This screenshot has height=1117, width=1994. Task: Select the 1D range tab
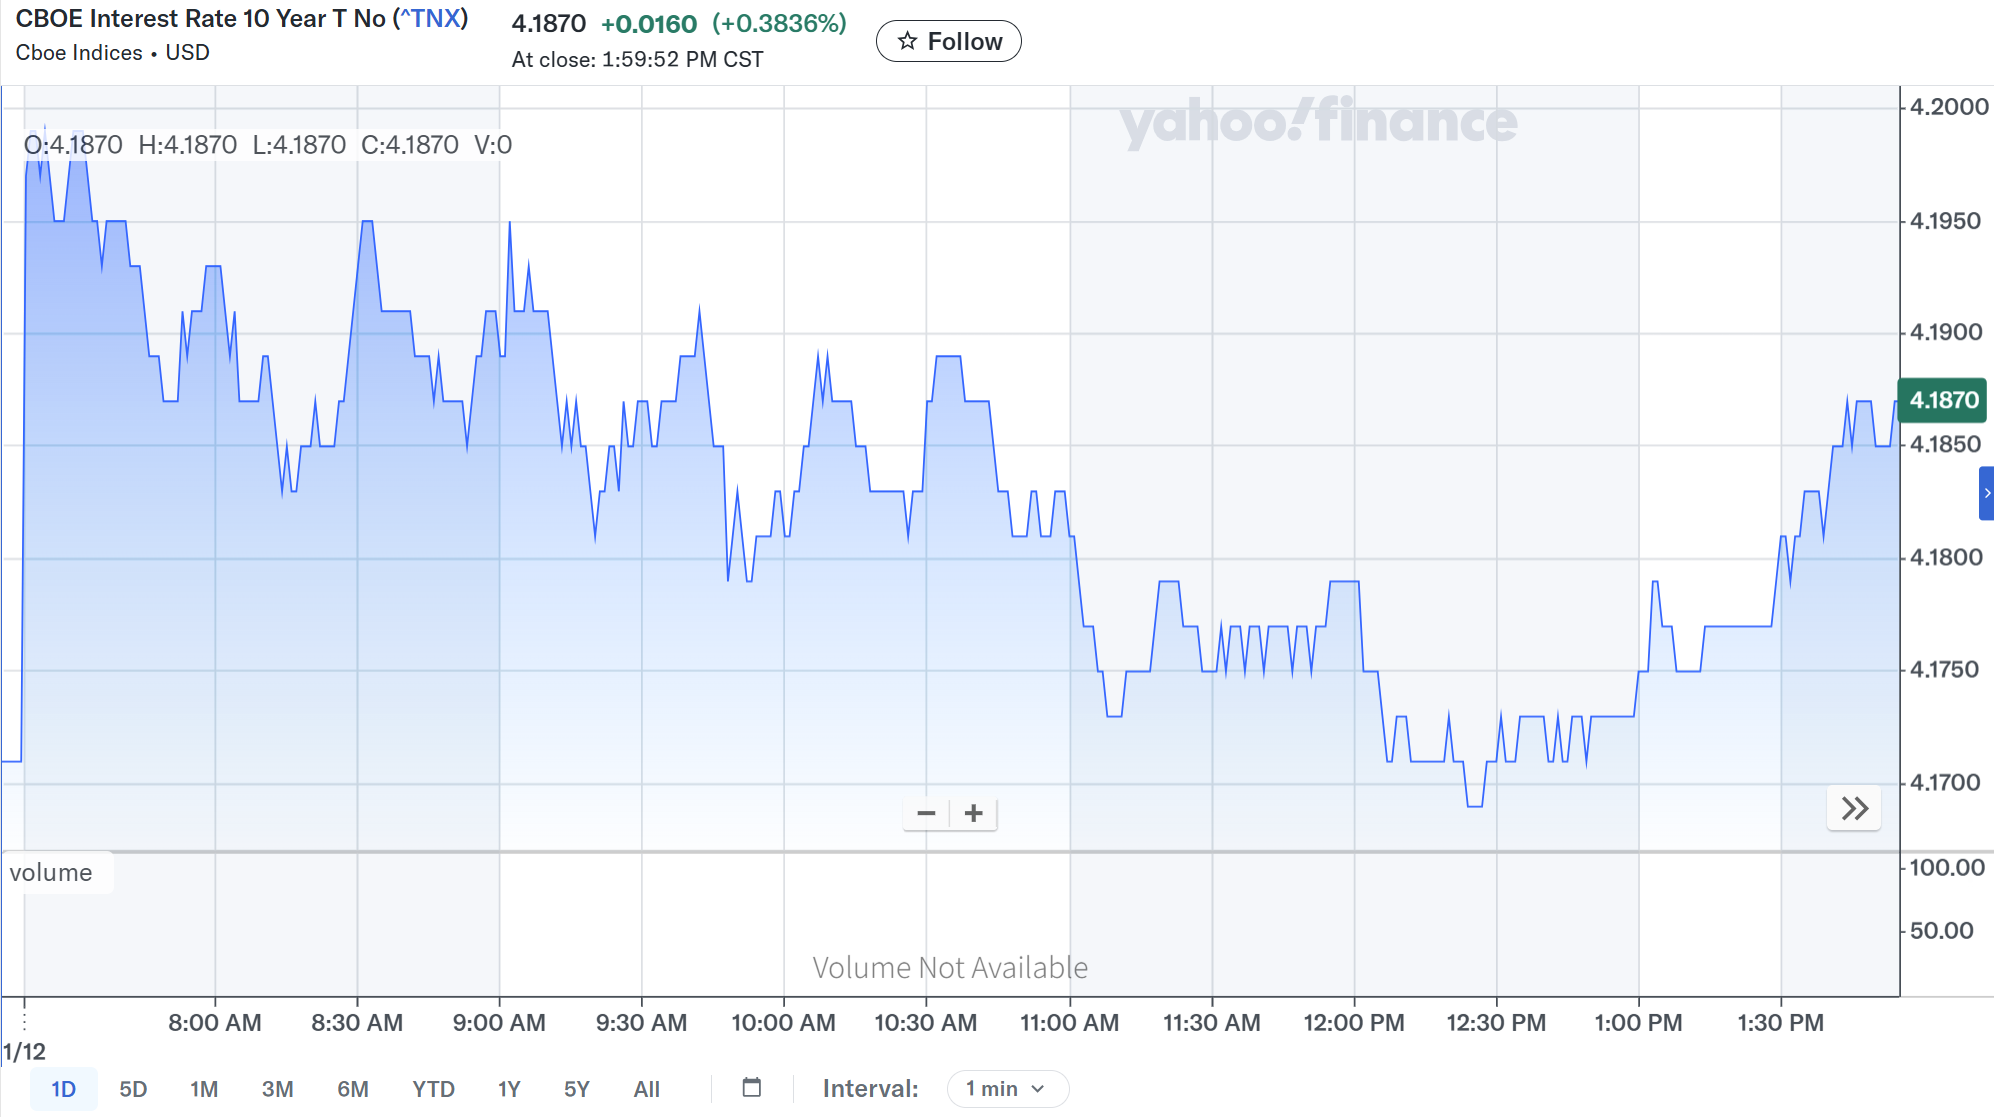pyautogui.click(x=63, y=1088)
